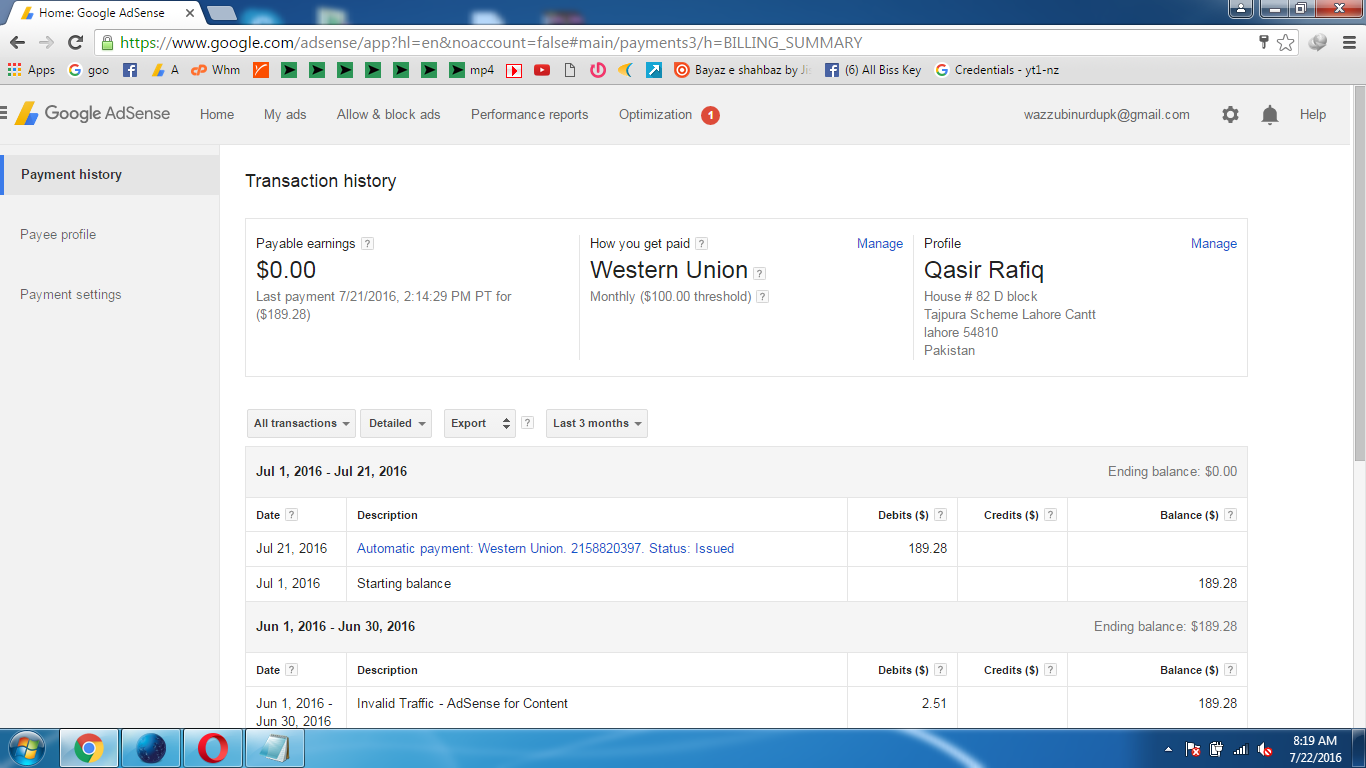Open the notifications bell icon
1366x768 pixels.
point(1270,115)
